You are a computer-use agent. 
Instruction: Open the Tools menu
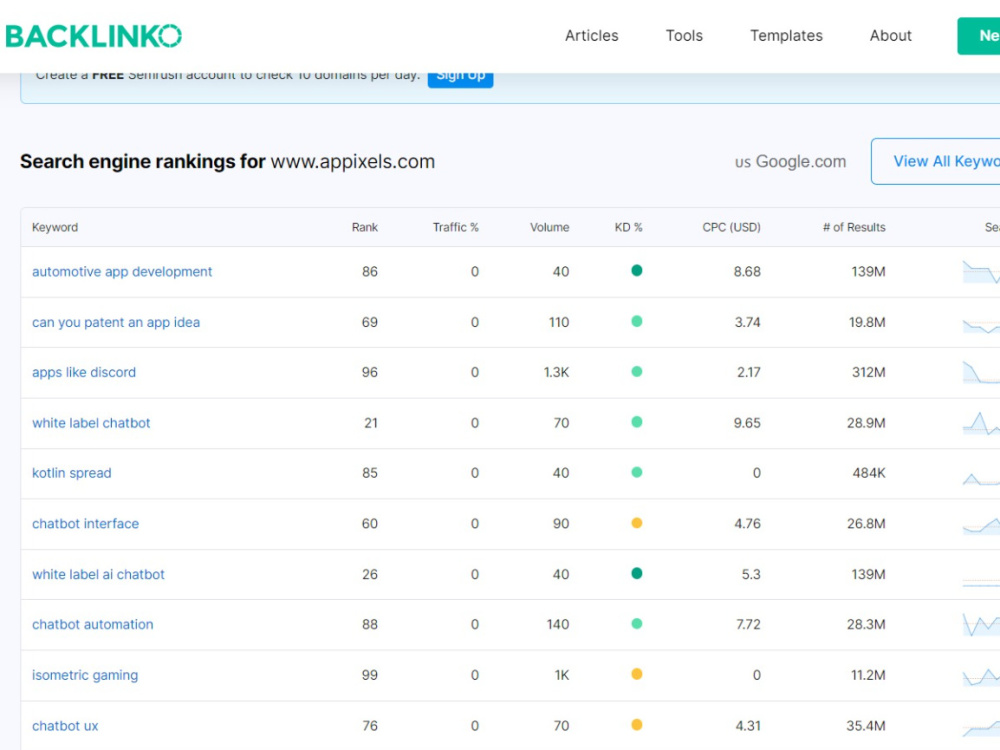[x=684, y=36]
